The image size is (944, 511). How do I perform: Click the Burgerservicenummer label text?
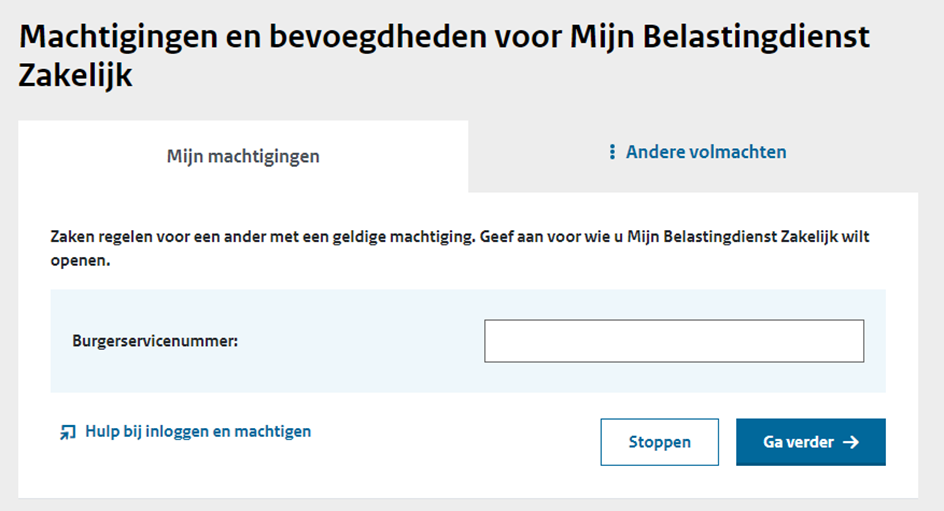[x=155, y=341]
